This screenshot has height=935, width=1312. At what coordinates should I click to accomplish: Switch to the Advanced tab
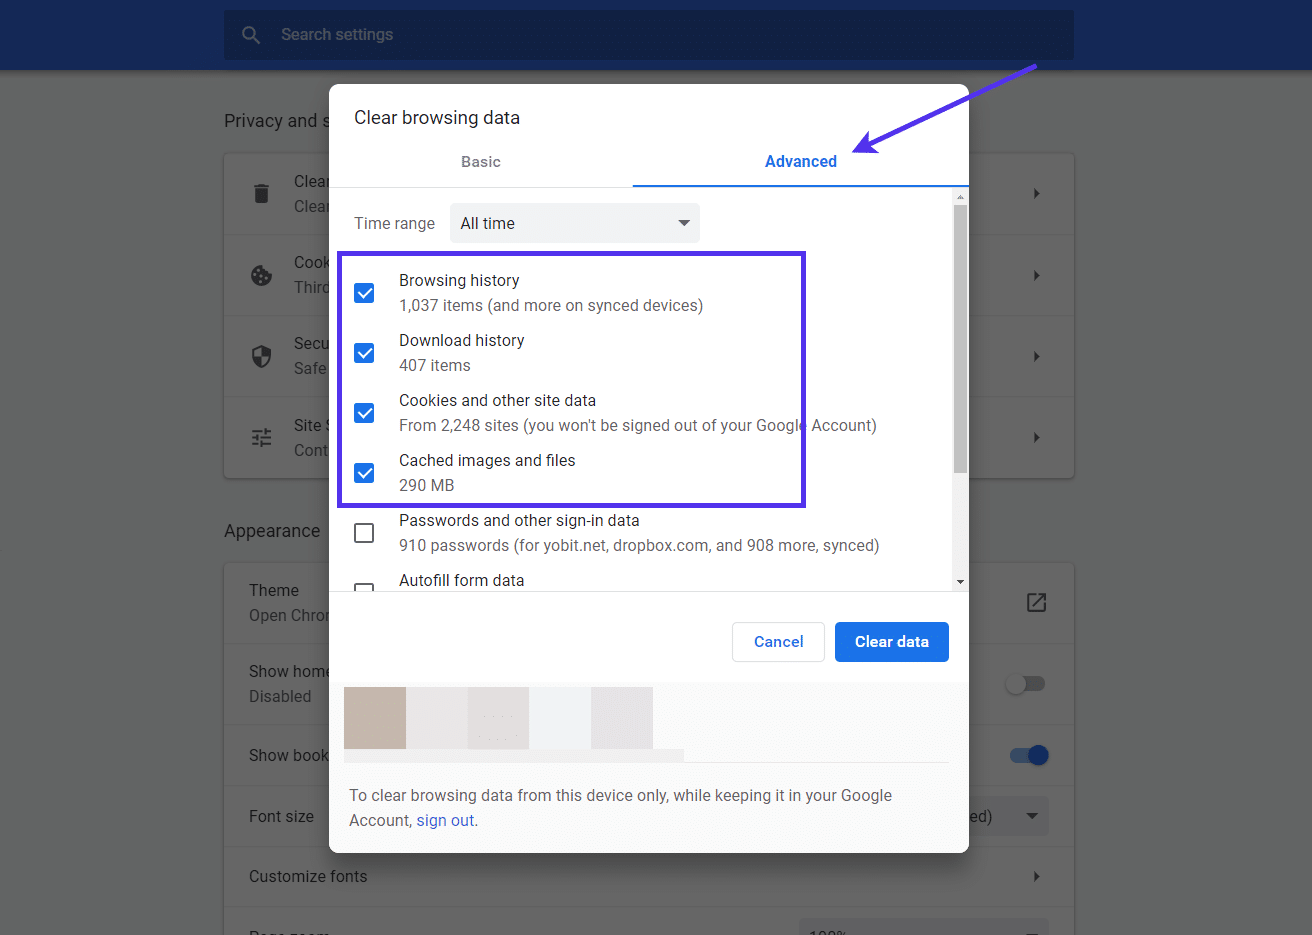tap(800, 161)
